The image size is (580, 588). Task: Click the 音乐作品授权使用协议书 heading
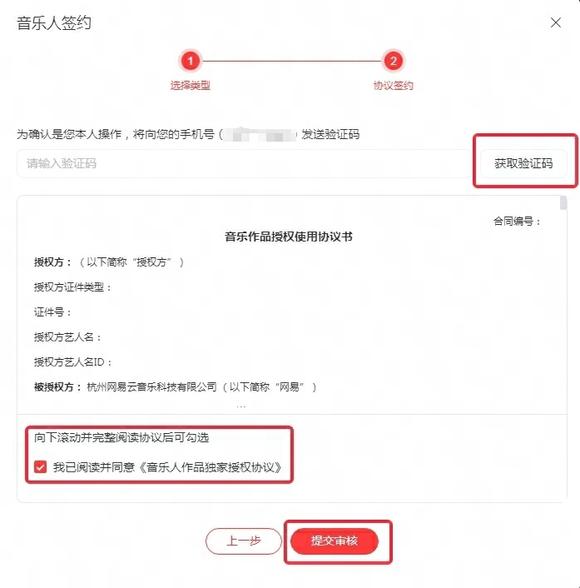tap(288, 237)
